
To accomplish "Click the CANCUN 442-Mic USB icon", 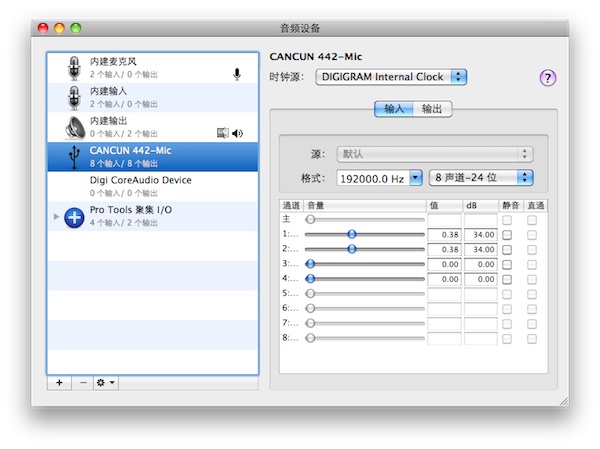I will pyautogui.click(x=73, y=156).
